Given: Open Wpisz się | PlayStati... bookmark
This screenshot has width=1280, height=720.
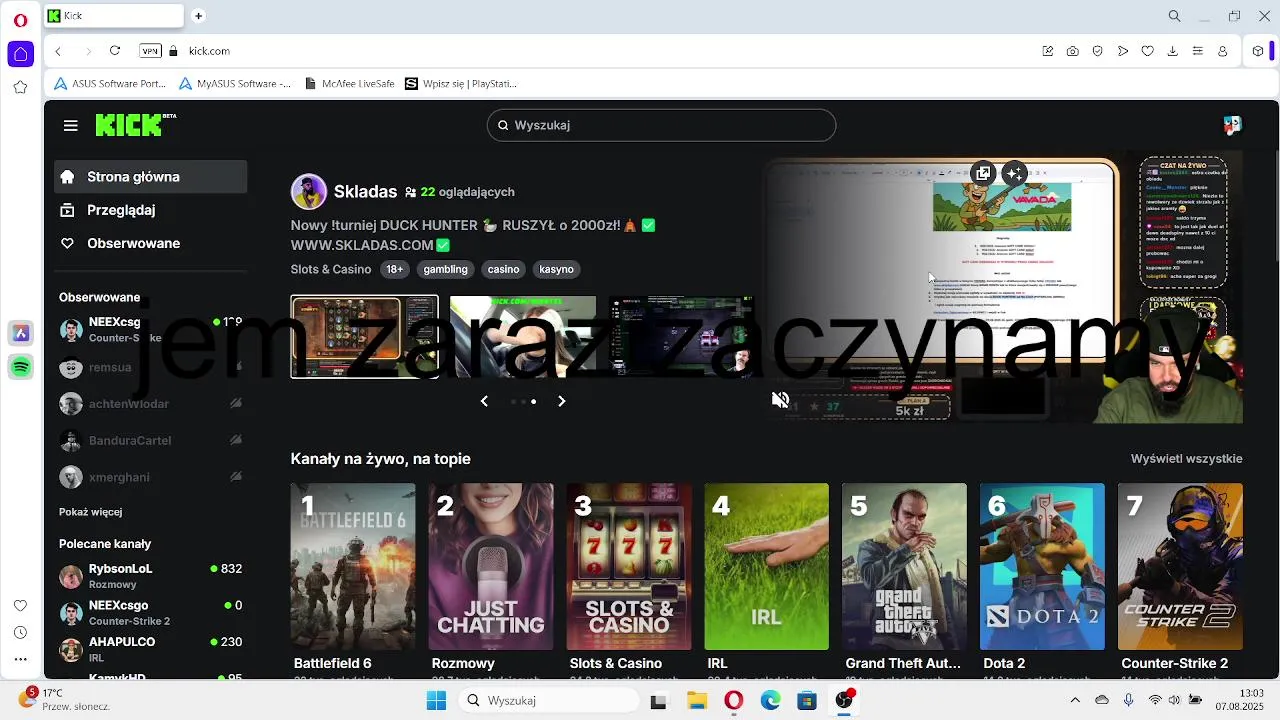Looking at the screenshot, I should pyautogui.click(x=461, y=84).
